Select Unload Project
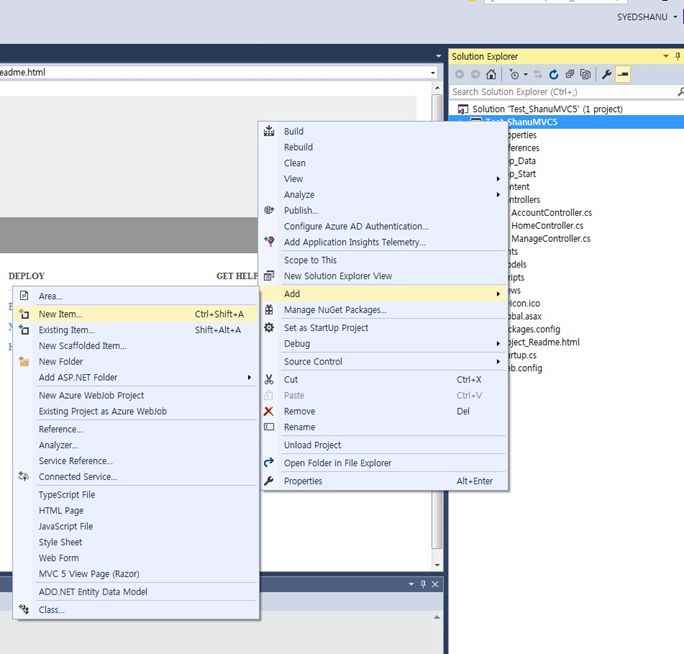This screenshot has width=684, height=654. 312,445
